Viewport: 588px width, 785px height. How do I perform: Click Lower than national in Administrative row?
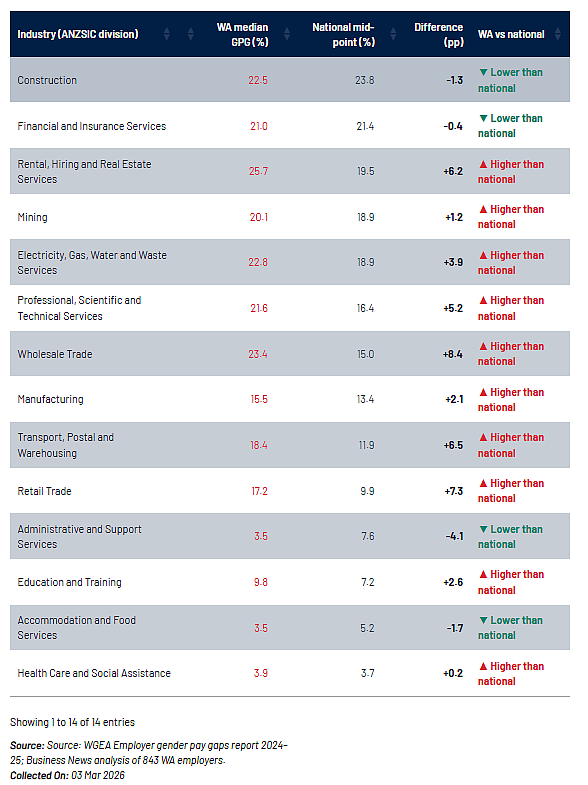(510, 537)
